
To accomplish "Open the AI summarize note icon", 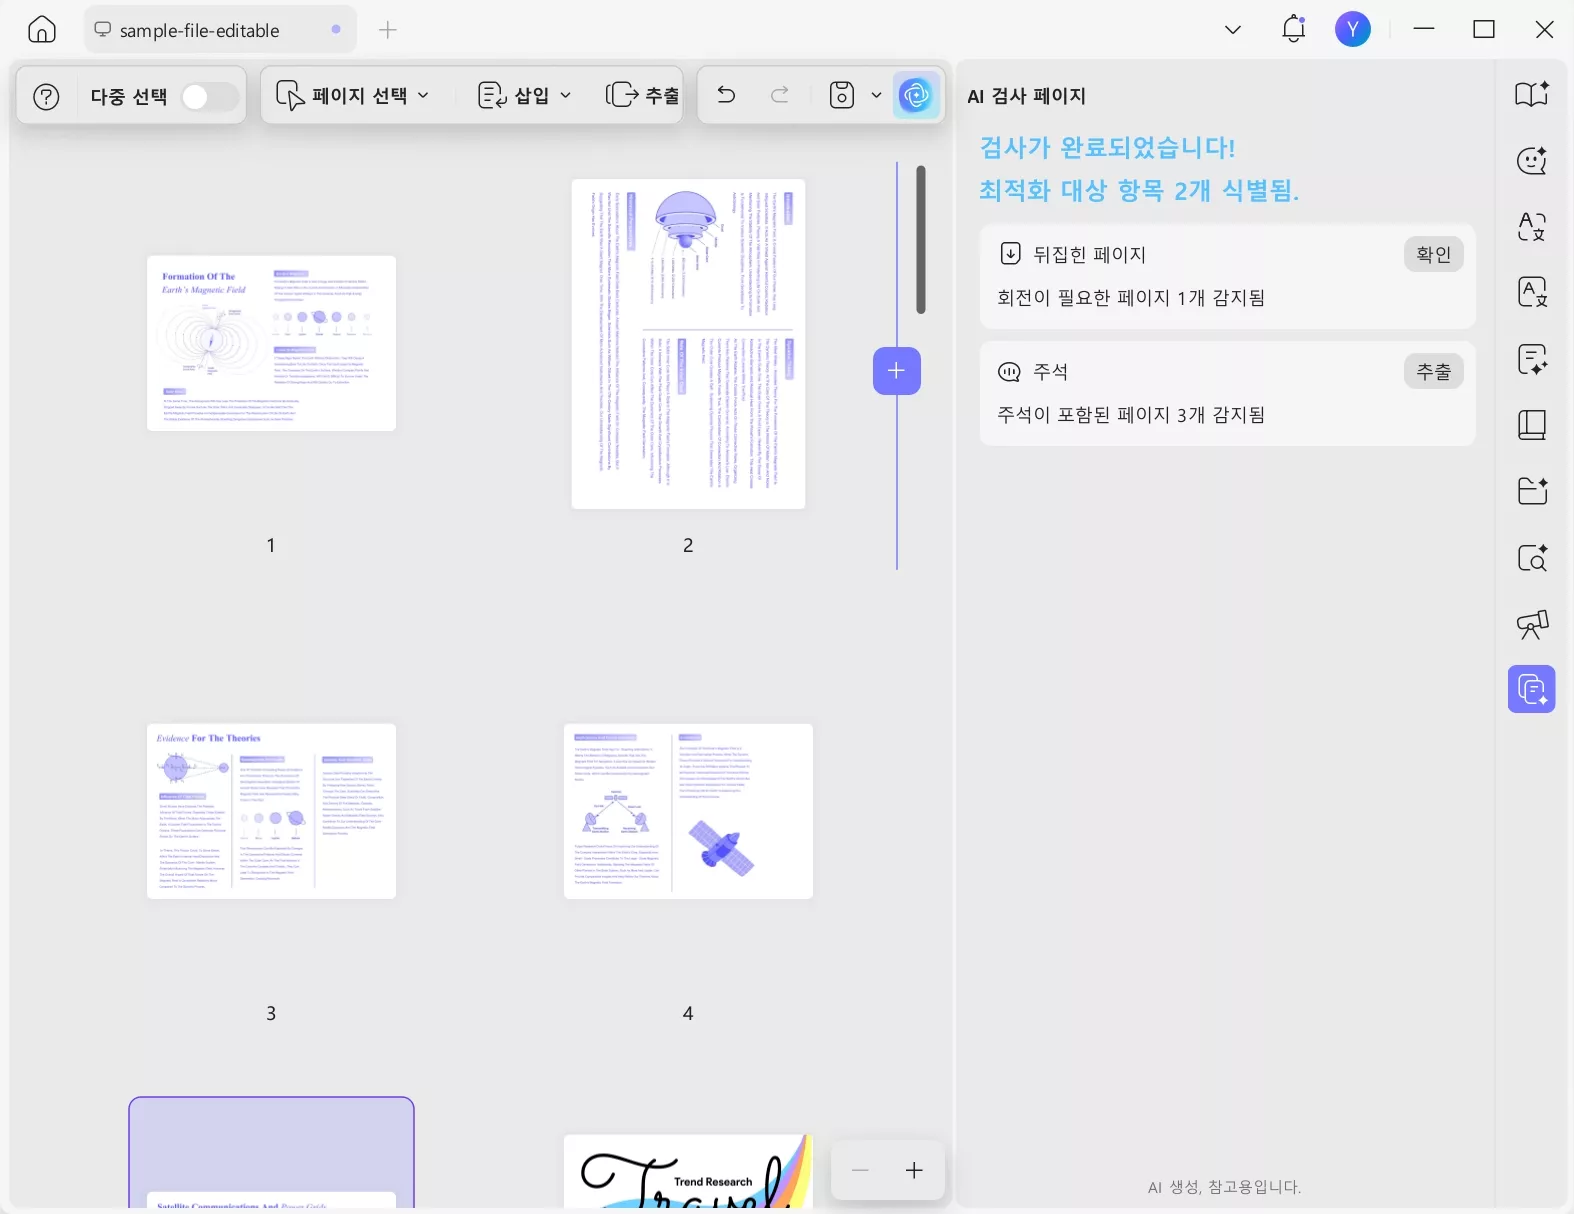I will 1532,359.
